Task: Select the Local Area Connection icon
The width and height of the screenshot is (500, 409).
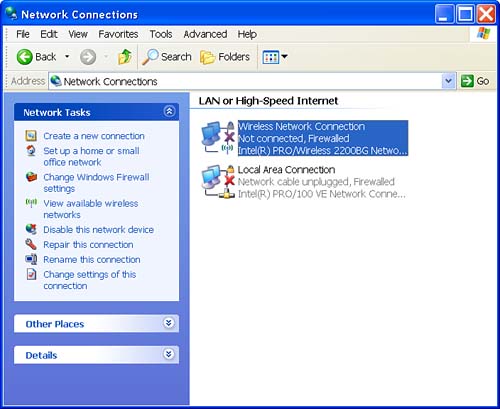Action: [x=218, y=181]
